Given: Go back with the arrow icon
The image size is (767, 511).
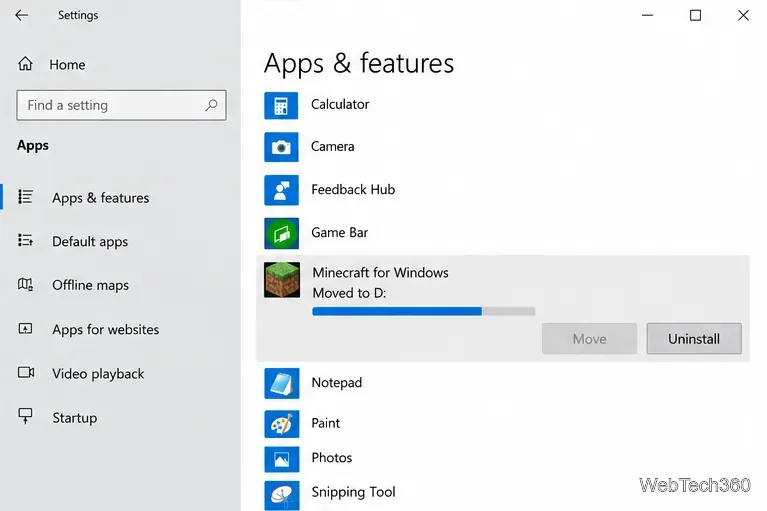Looking at the screenshot, I should [22, 15].
